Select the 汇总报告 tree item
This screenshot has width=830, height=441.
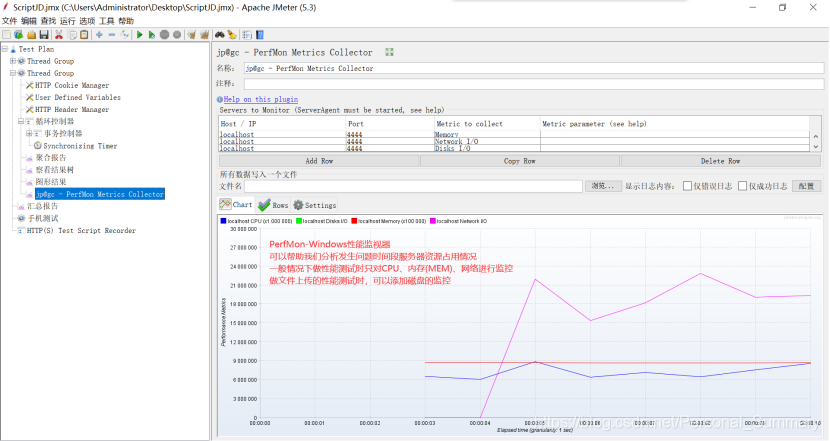(43, 206)
